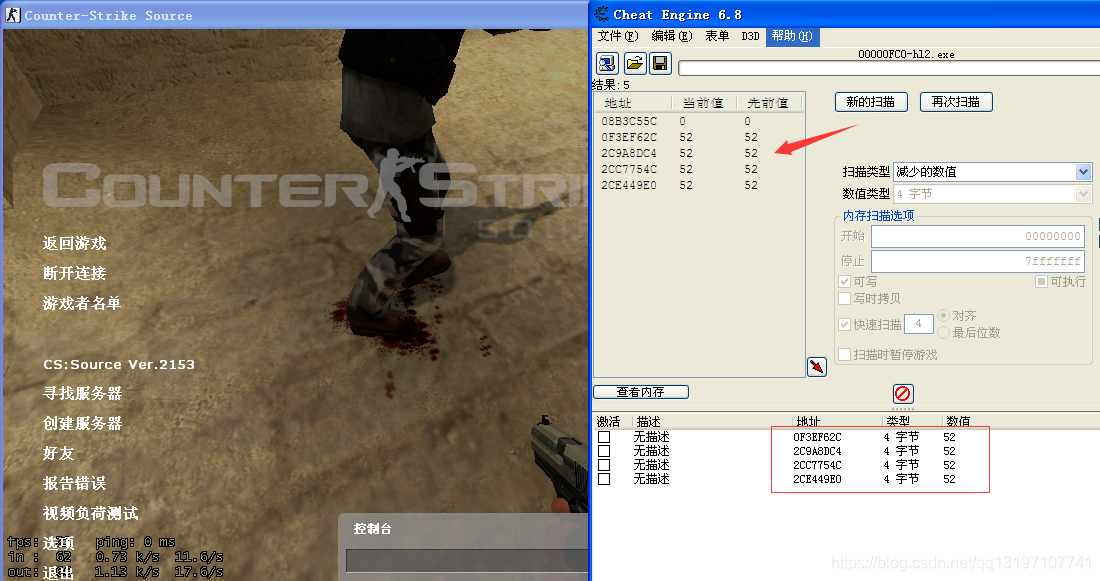Select the 对齐 radio button
The width and height of the screenshot is (1100, 581).
pyautogui.click(x=944, y=316)
